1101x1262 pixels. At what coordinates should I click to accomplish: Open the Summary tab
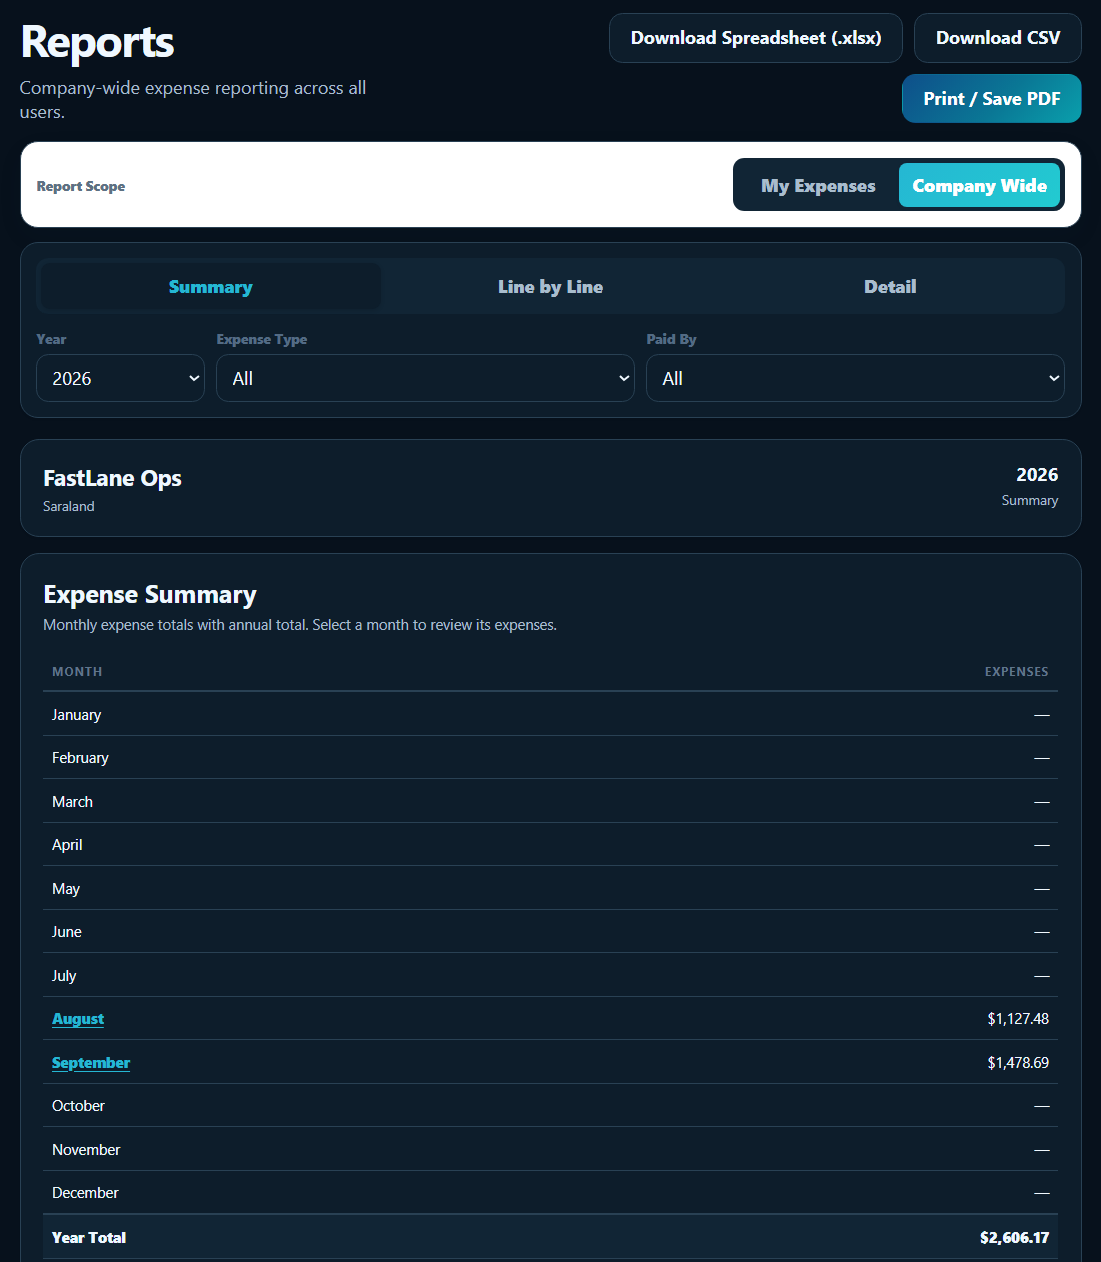coord(210,287)
